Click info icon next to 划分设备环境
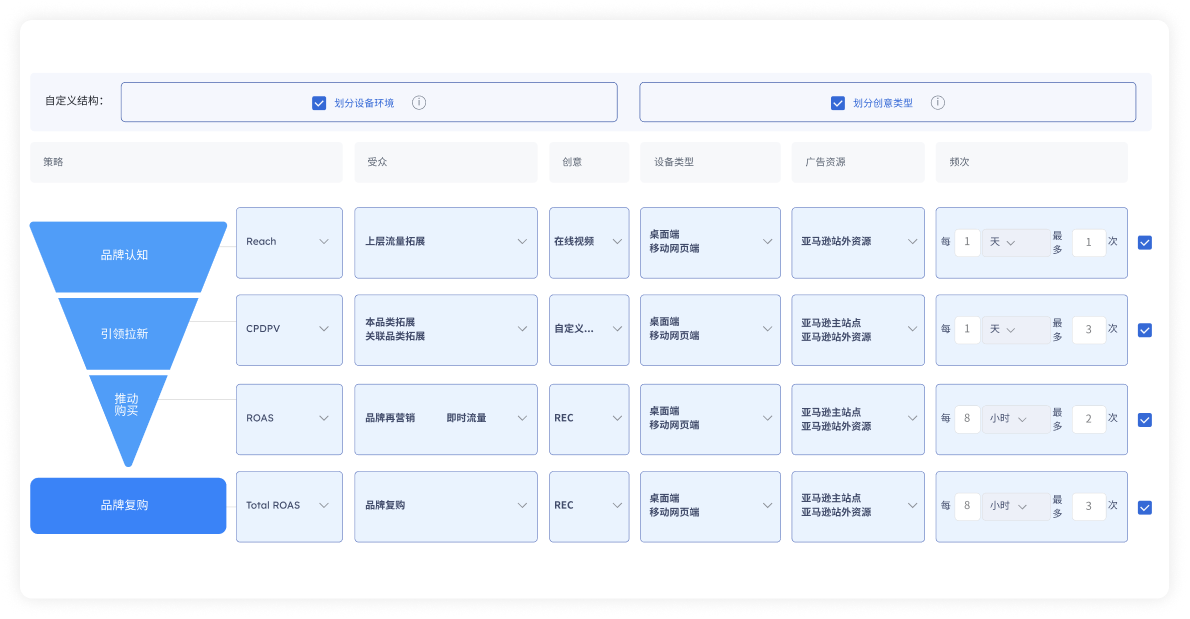Screen dimensions: 1190x619 [x=419, y=103]
